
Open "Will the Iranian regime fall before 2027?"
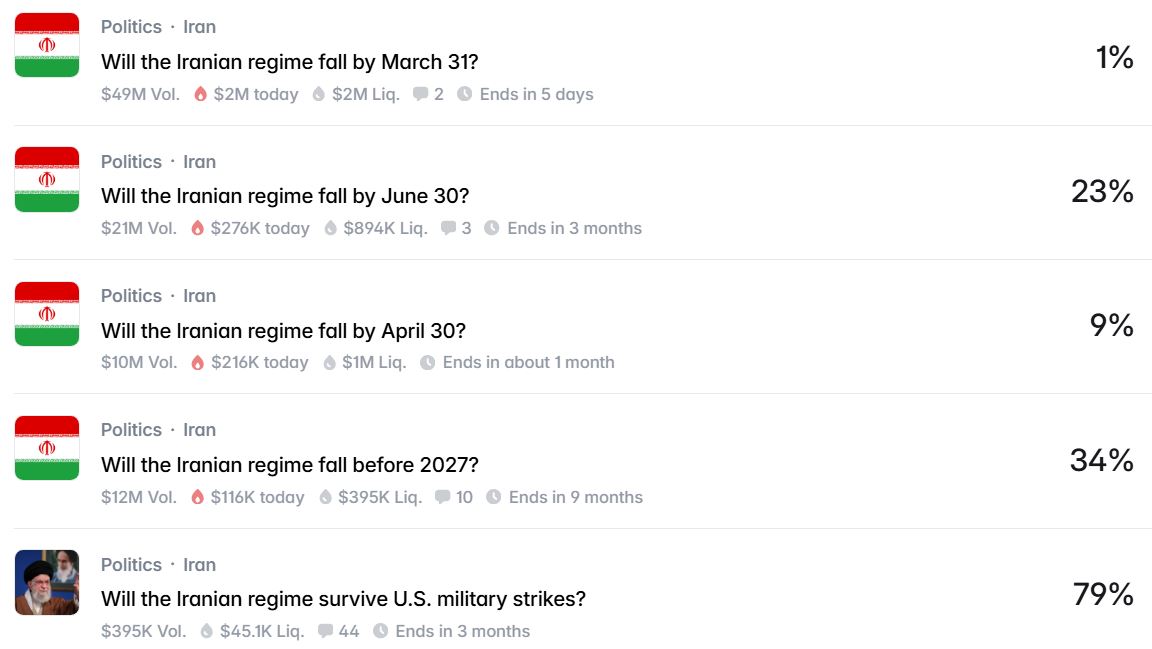(x=289, y=465)
